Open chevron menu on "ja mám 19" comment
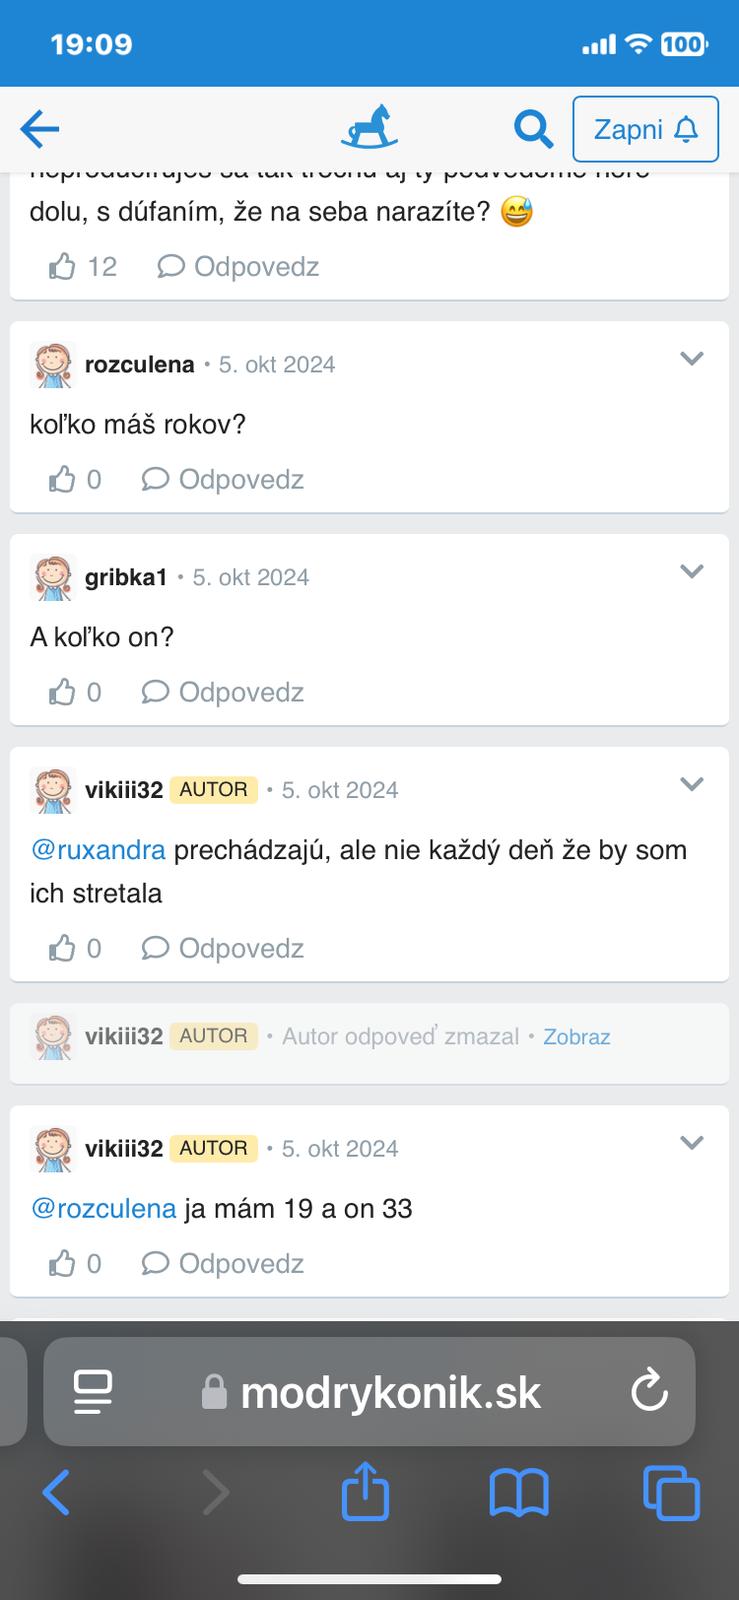The height and width of the screenshot is (1600, 739). (692, 1142)
